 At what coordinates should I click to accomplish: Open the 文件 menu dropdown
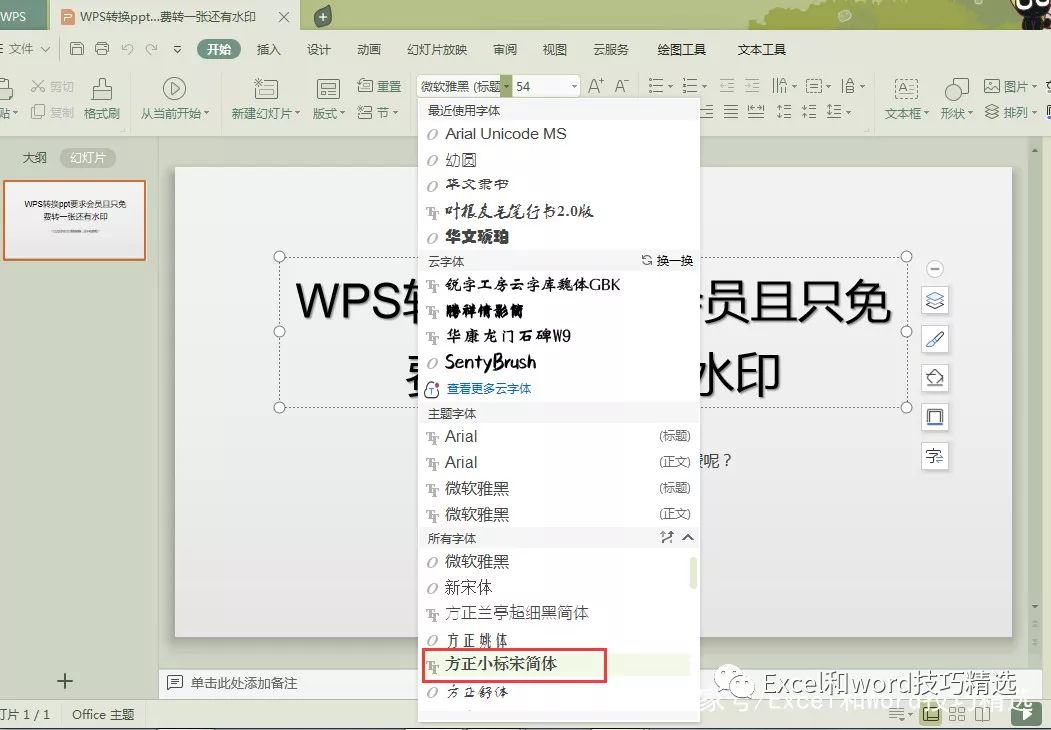27,49
